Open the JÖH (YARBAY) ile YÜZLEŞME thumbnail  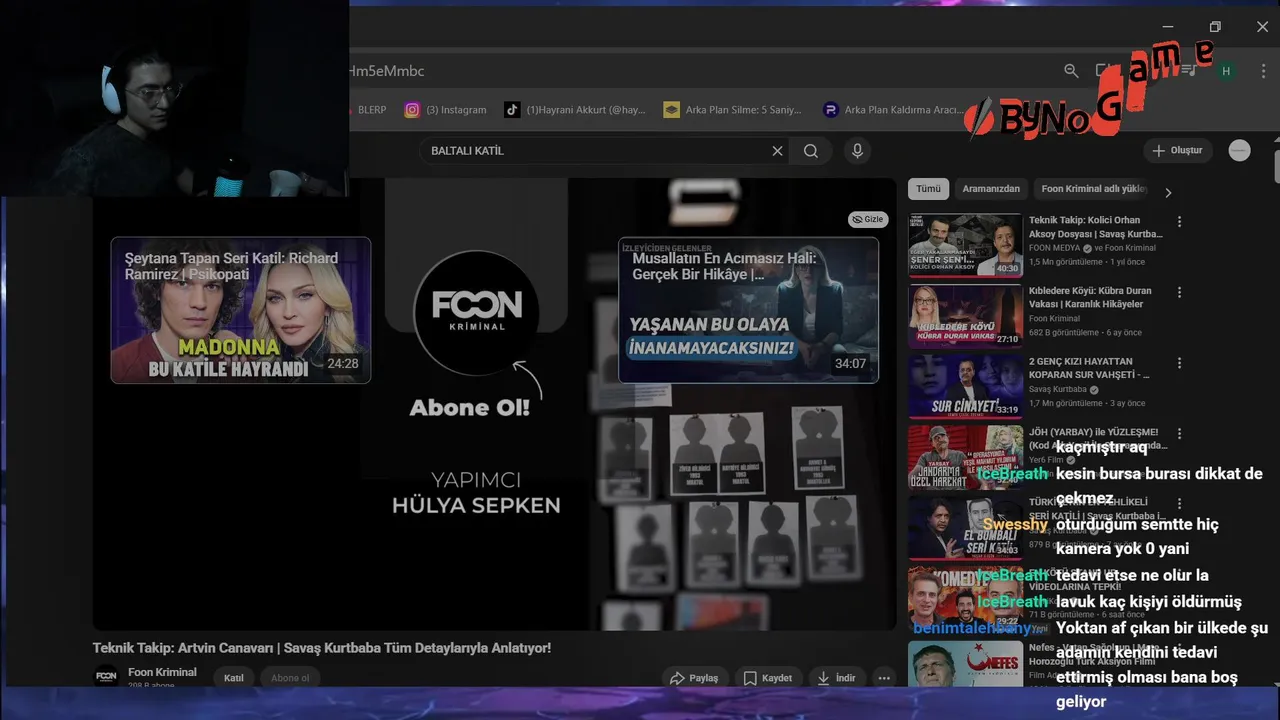(x=965, y=457)
